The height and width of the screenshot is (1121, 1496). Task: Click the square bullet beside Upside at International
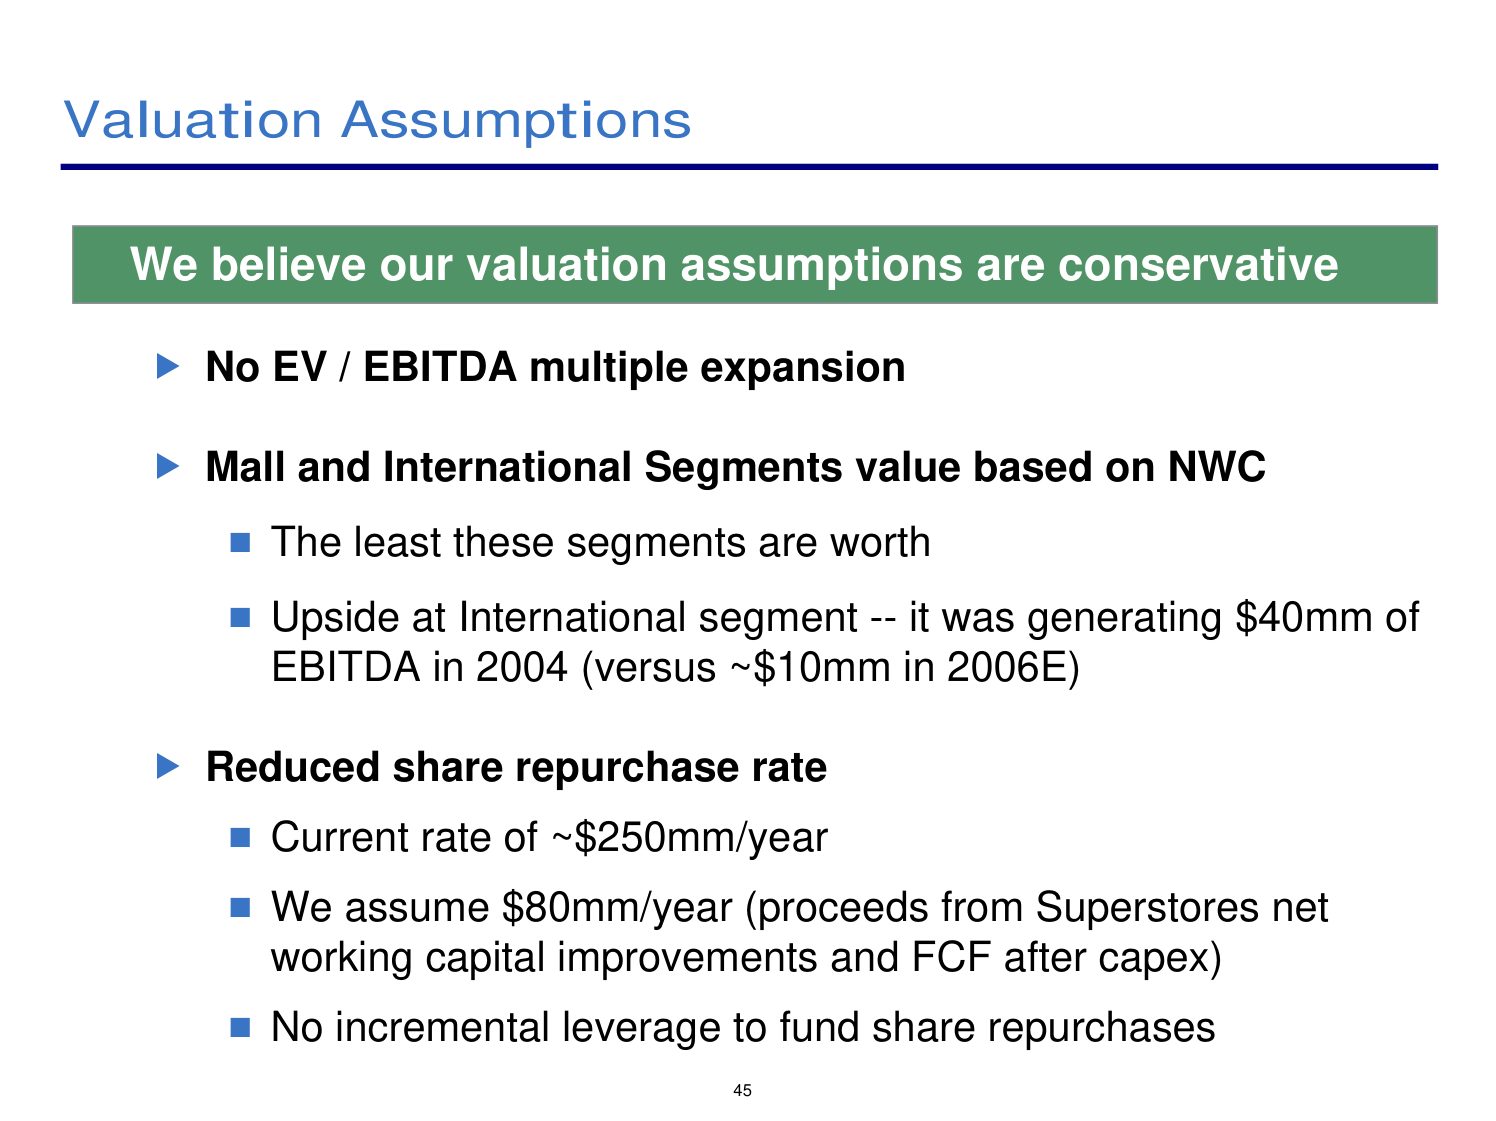point(240,617)
